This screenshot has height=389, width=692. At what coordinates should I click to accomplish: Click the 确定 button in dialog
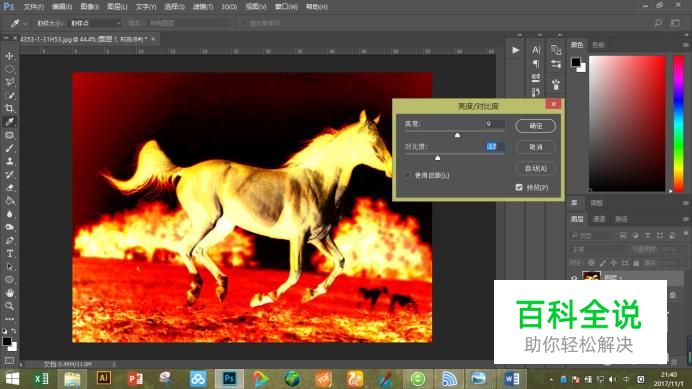point(535,126)
